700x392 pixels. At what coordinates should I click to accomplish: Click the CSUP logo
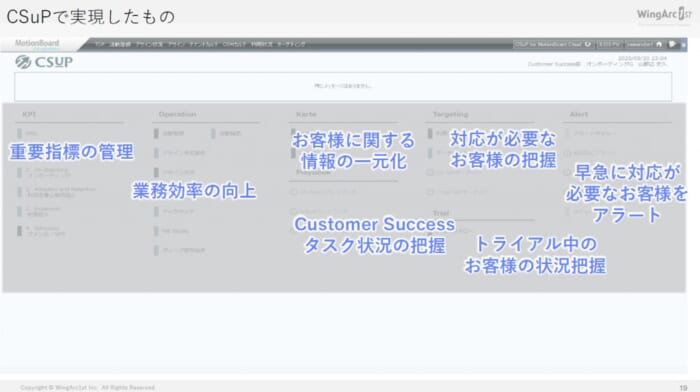pos(44,62)
